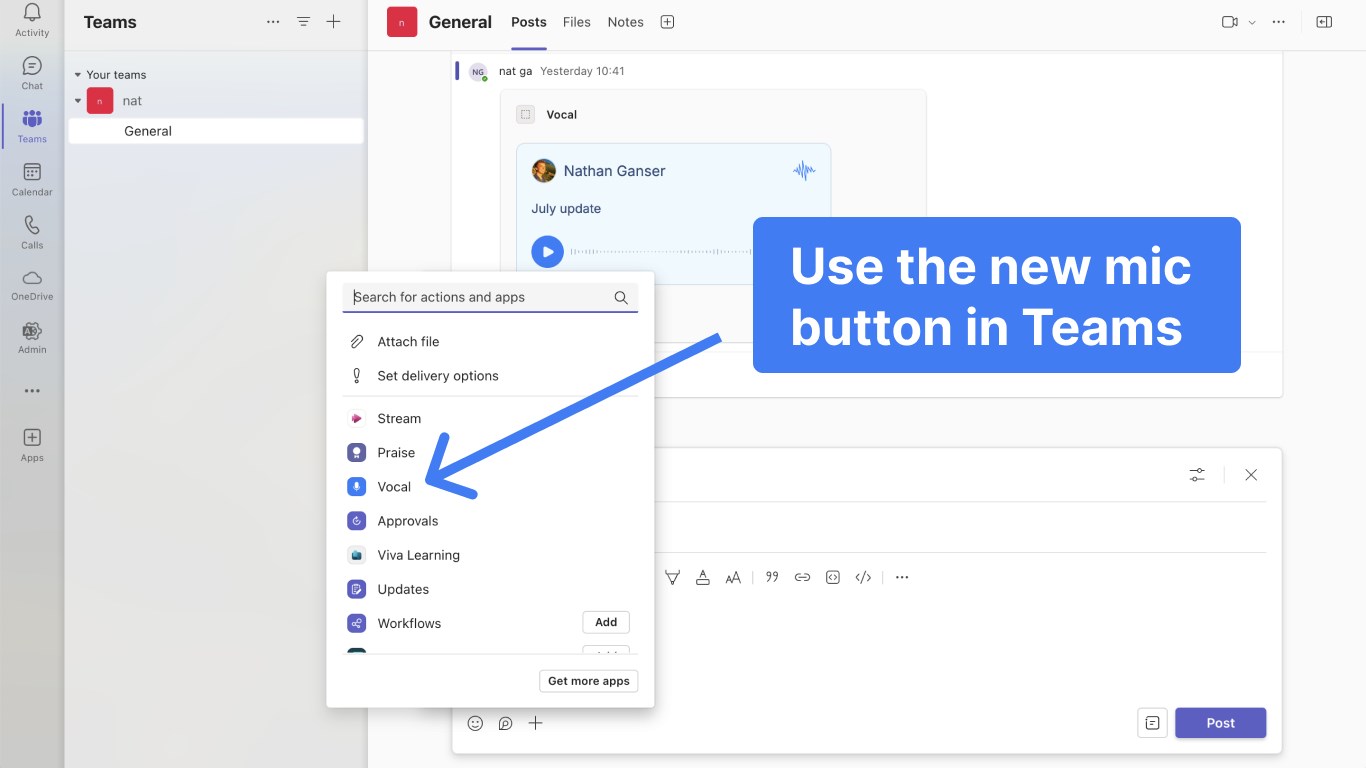Add a new tab to General channel
Screen dimensions: 1366x768
click(x=667, y=22)
